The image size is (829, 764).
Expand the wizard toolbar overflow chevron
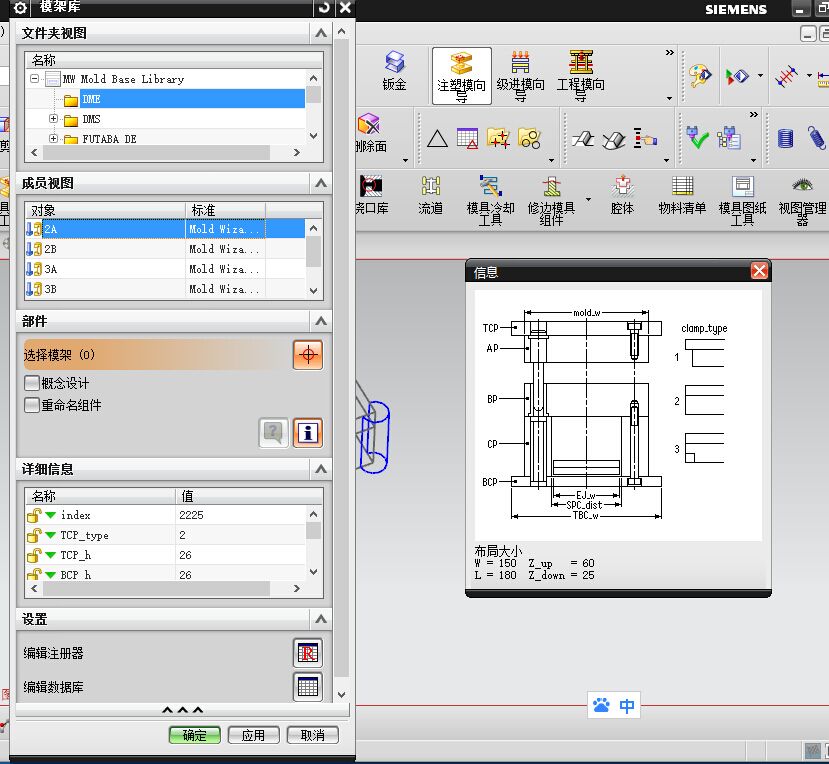tap(669, 52)
